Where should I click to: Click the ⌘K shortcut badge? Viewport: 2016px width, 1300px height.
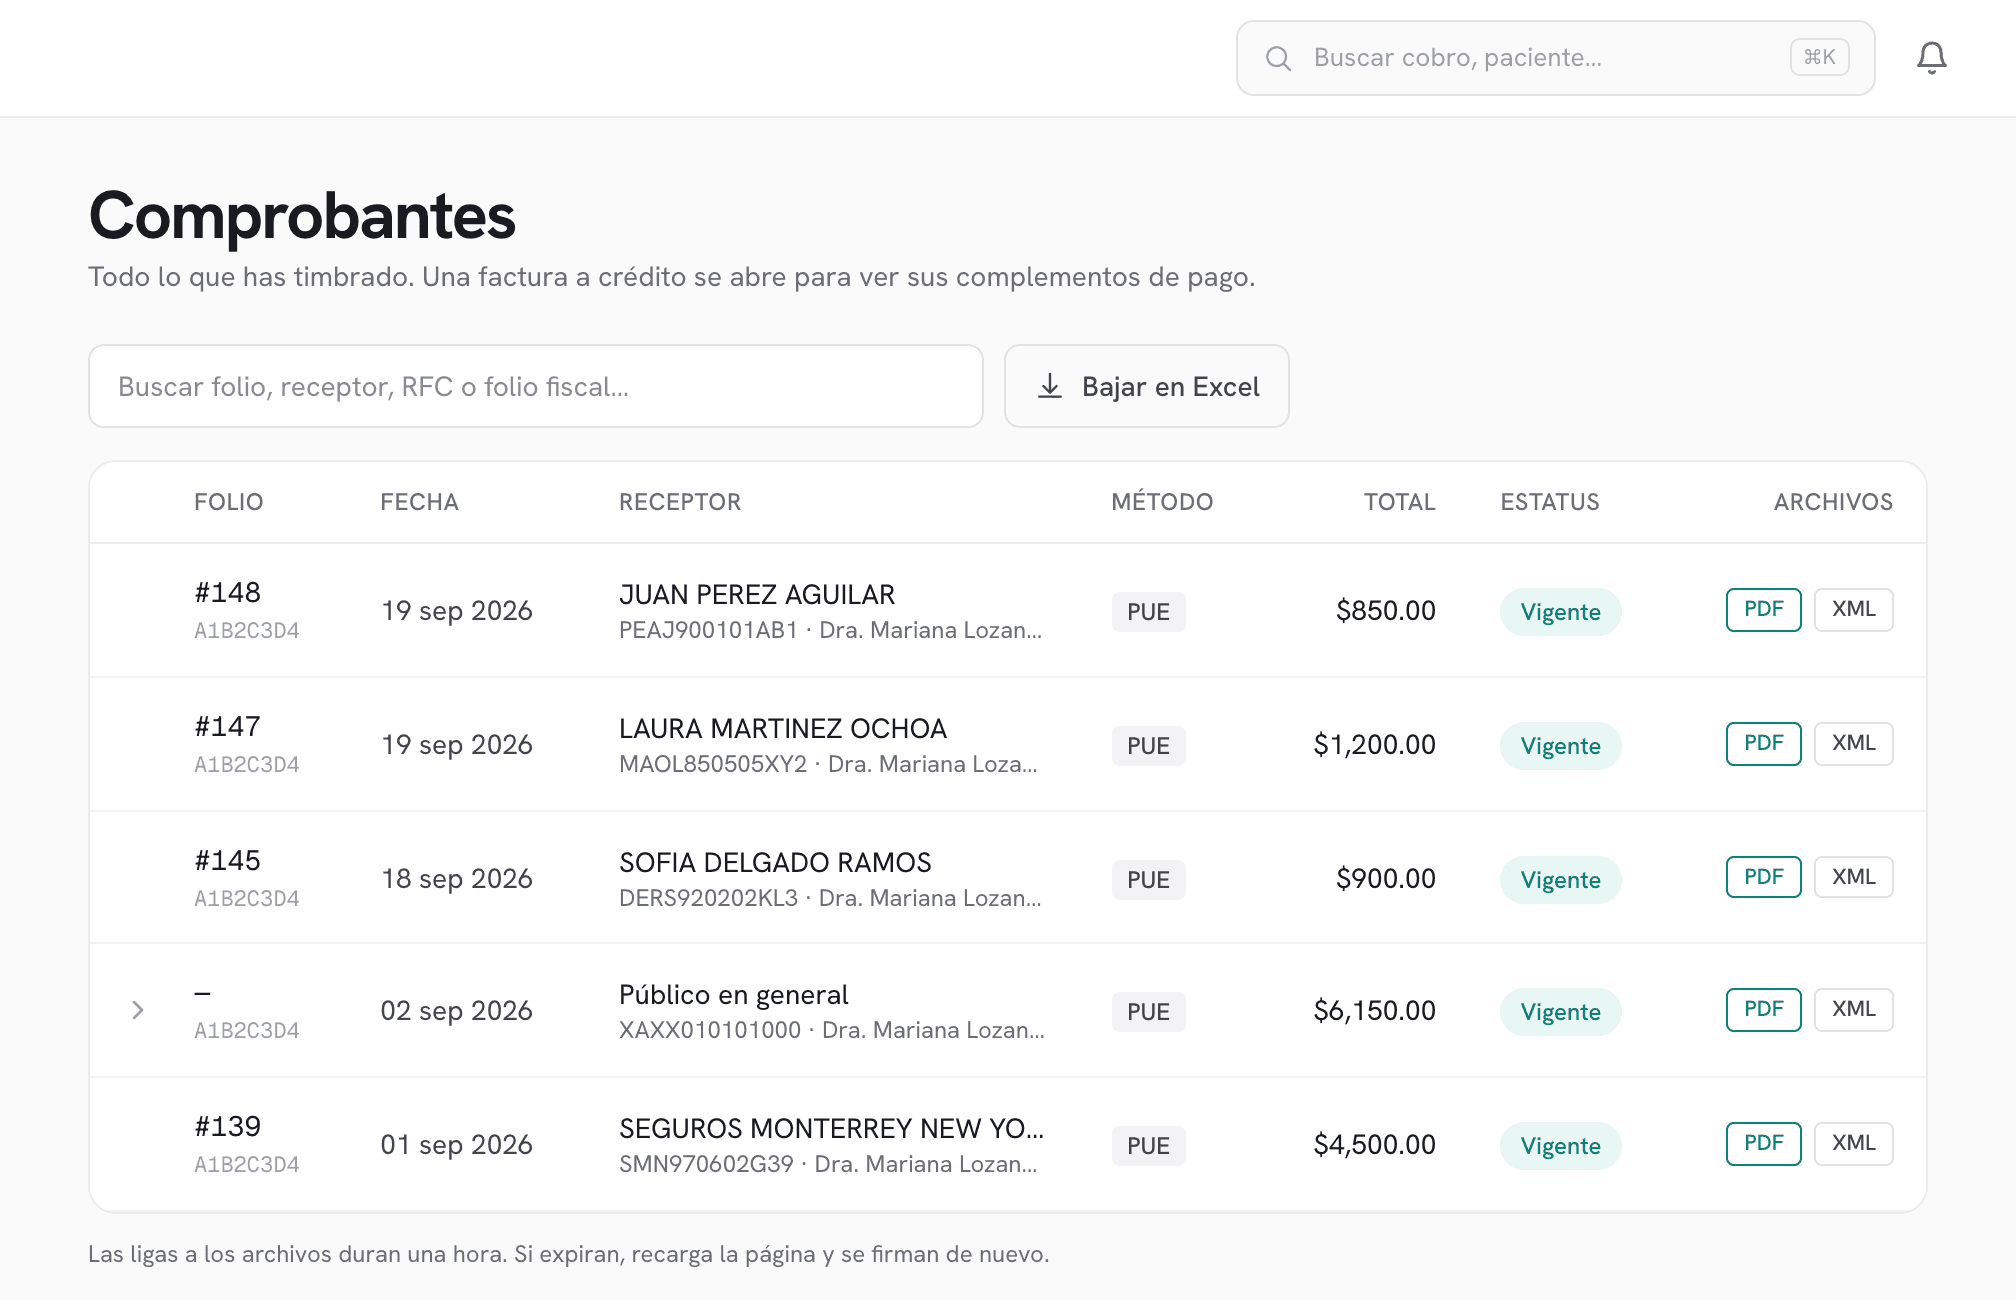(x=1819, y=57)
